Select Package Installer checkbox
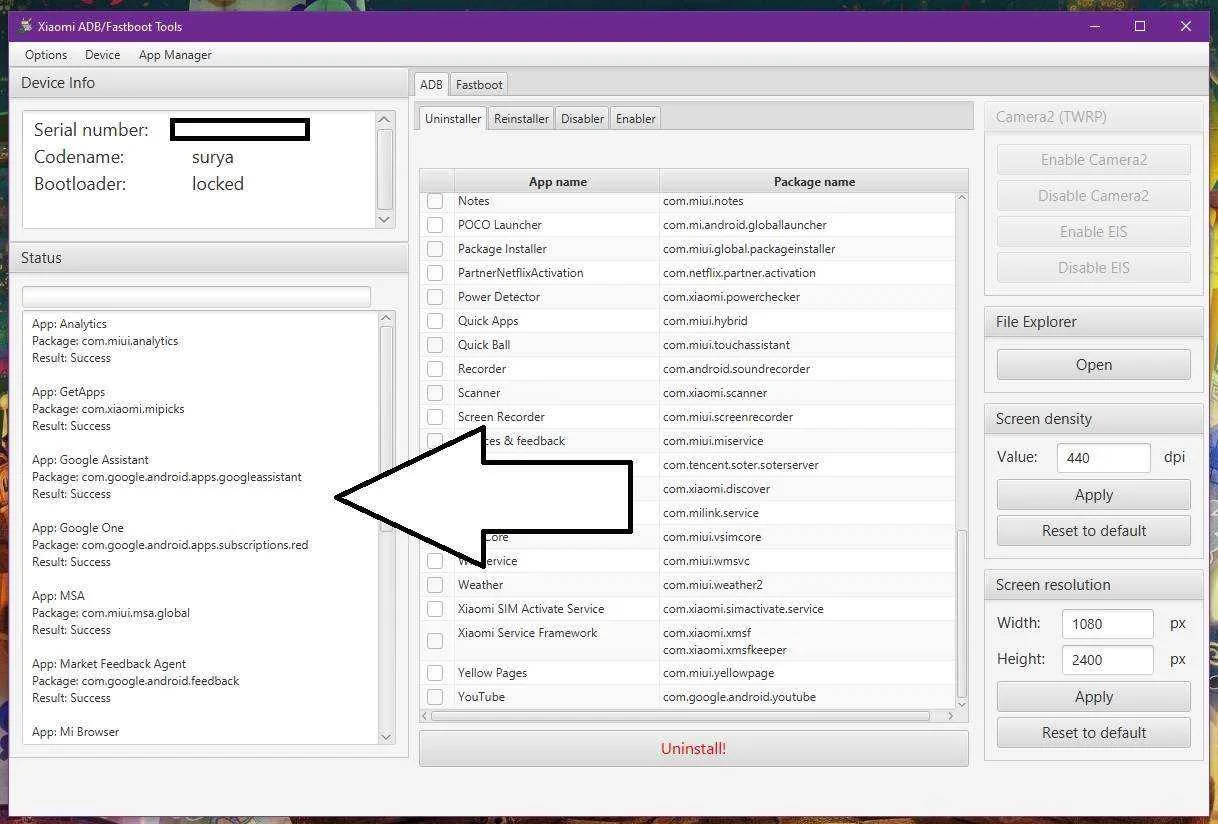Screen dimensions: 1218x824 click(435, 249)
